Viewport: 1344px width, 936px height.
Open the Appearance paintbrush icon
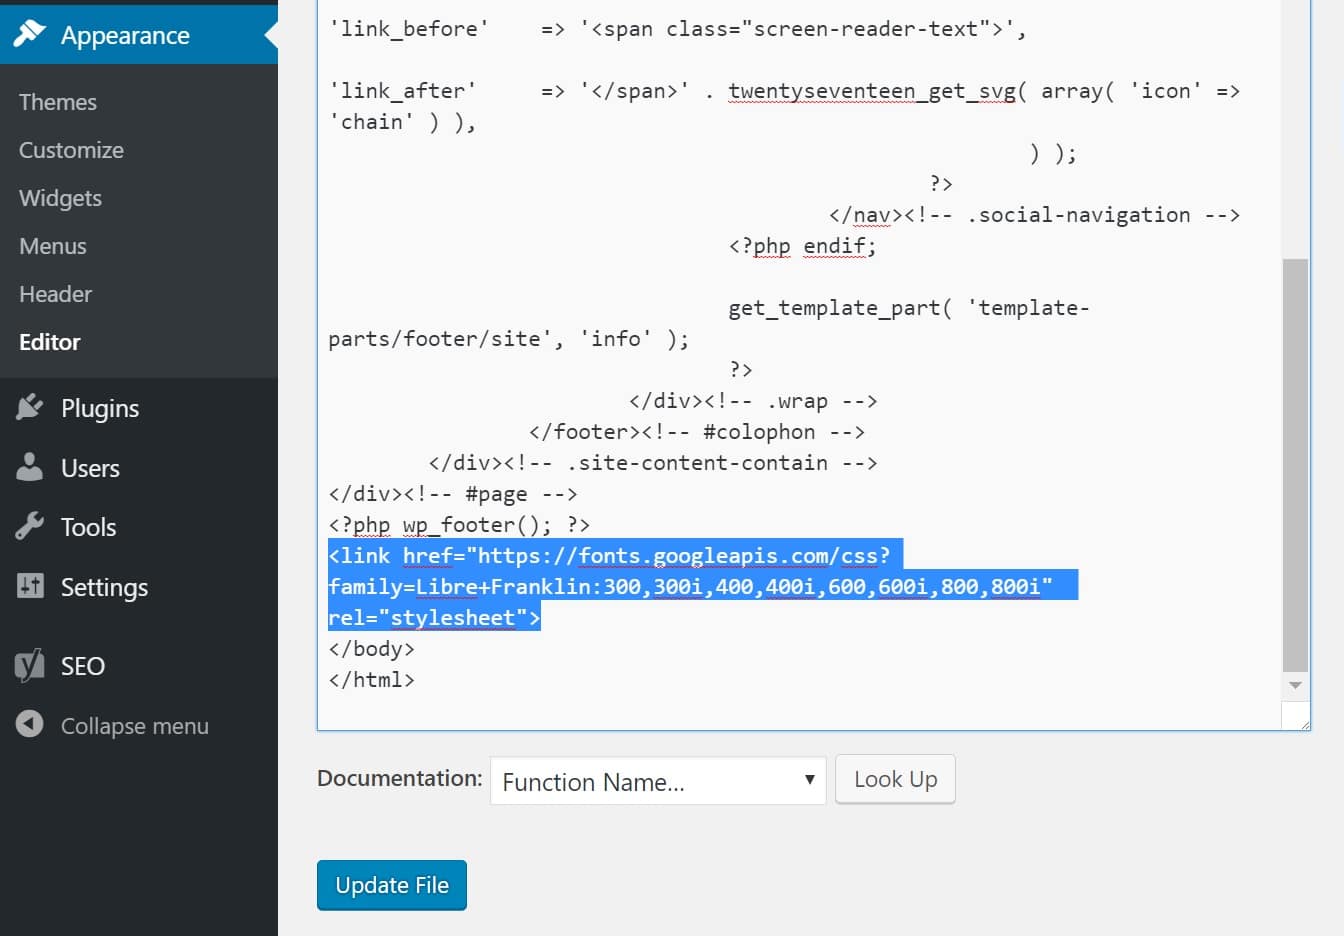31,34
